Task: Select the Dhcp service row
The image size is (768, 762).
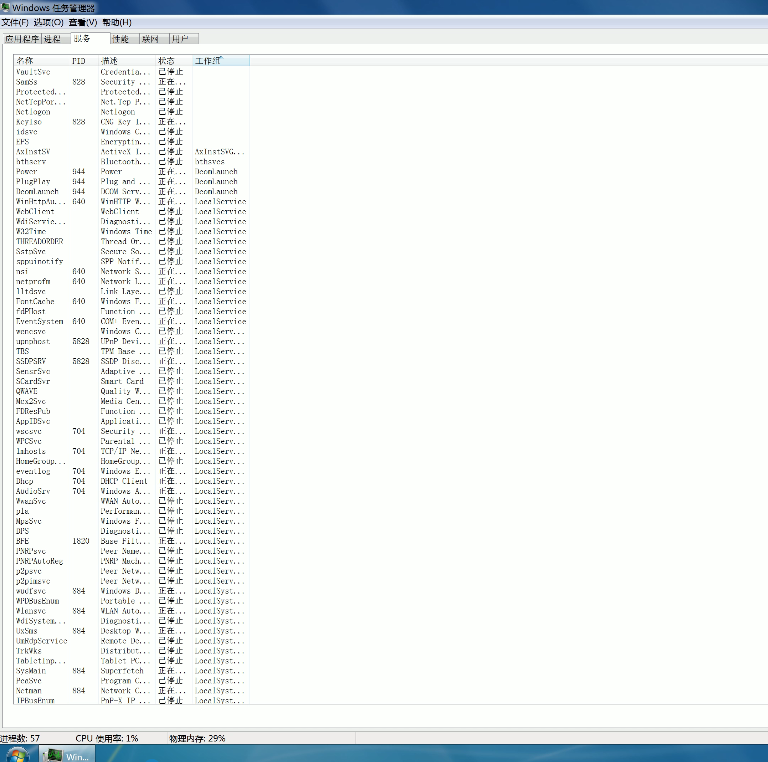Action: tap(132, 481)
